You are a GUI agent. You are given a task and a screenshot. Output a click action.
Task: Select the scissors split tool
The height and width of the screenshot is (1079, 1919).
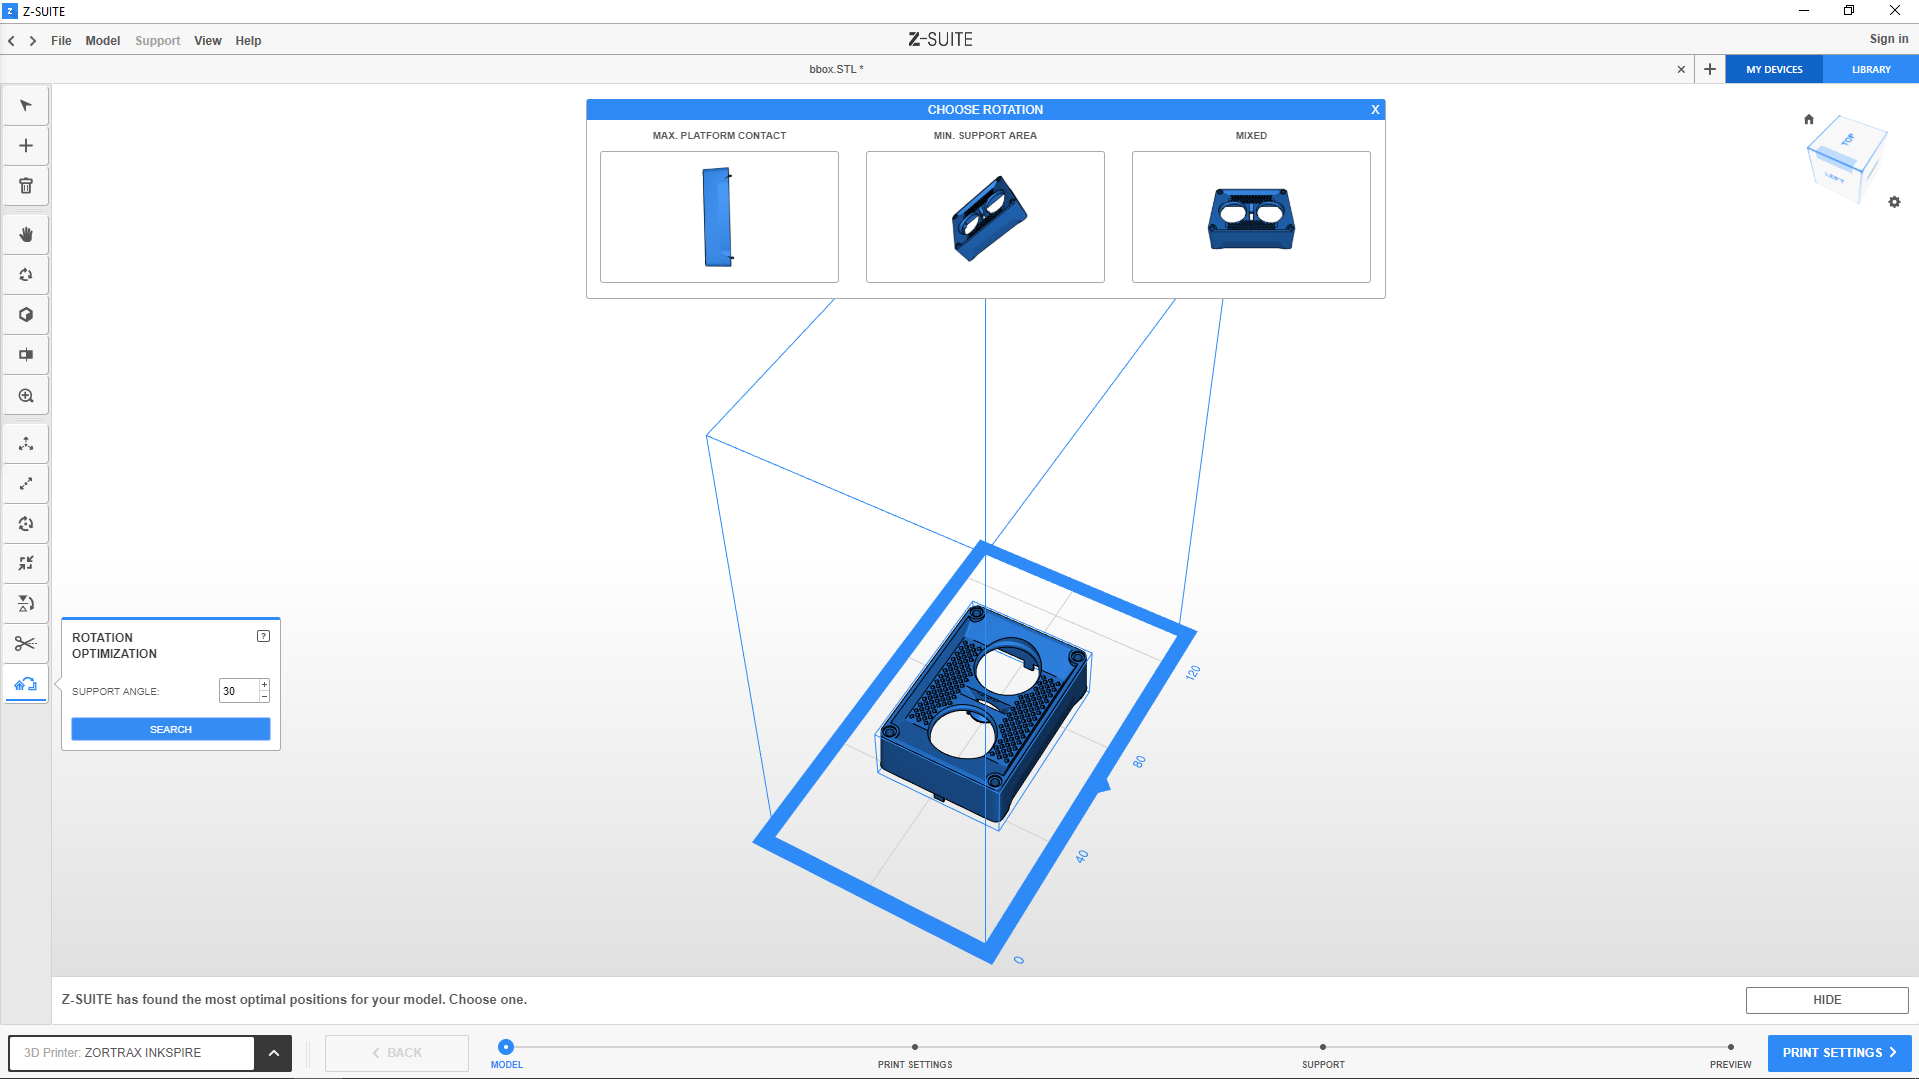pyautogui.click(x=26, y=644)
